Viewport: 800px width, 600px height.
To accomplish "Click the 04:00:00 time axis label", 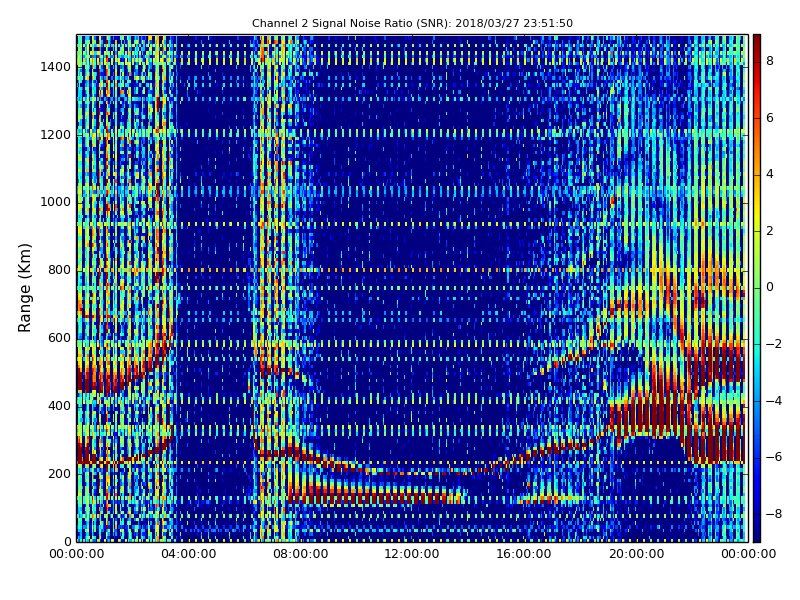I will coord(189,554).
